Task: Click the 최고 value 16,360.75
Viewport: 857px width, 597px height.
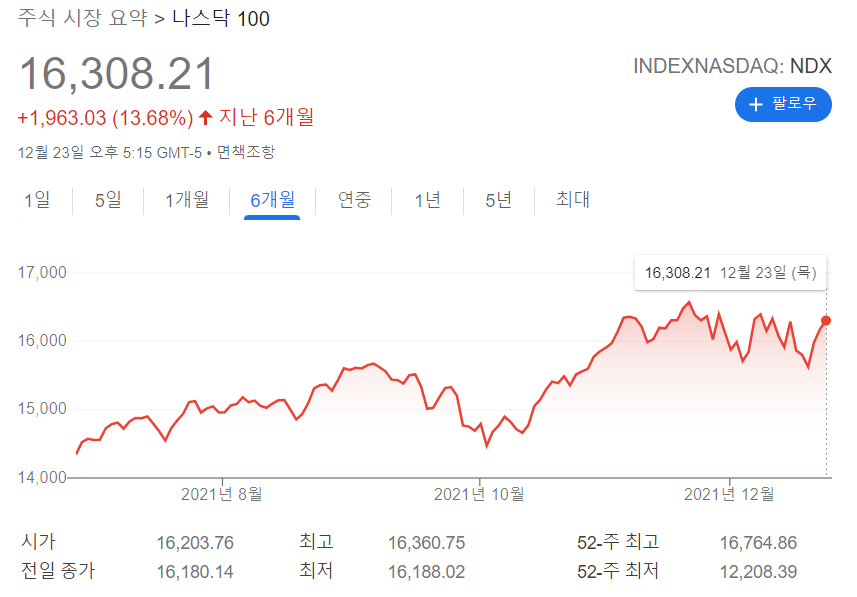Action: coord(426,542)
